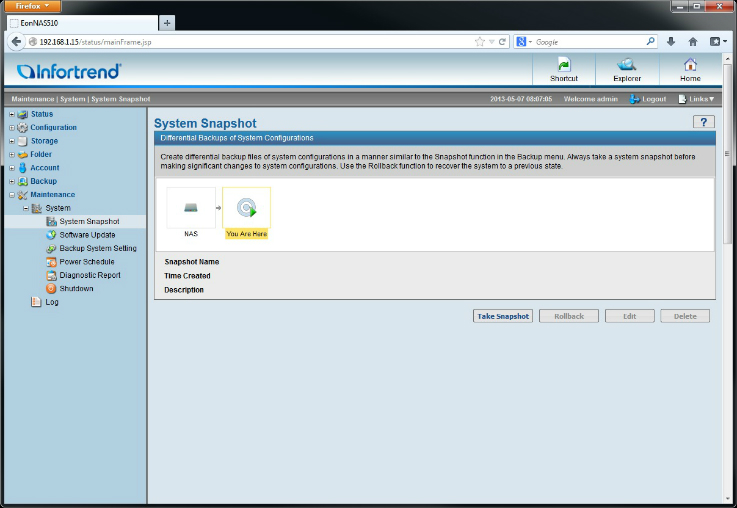Image resolution: width=737 pixels, height=508 pixels.
Task: Open Diagnostic Report page
Action: tap(90, 275)
